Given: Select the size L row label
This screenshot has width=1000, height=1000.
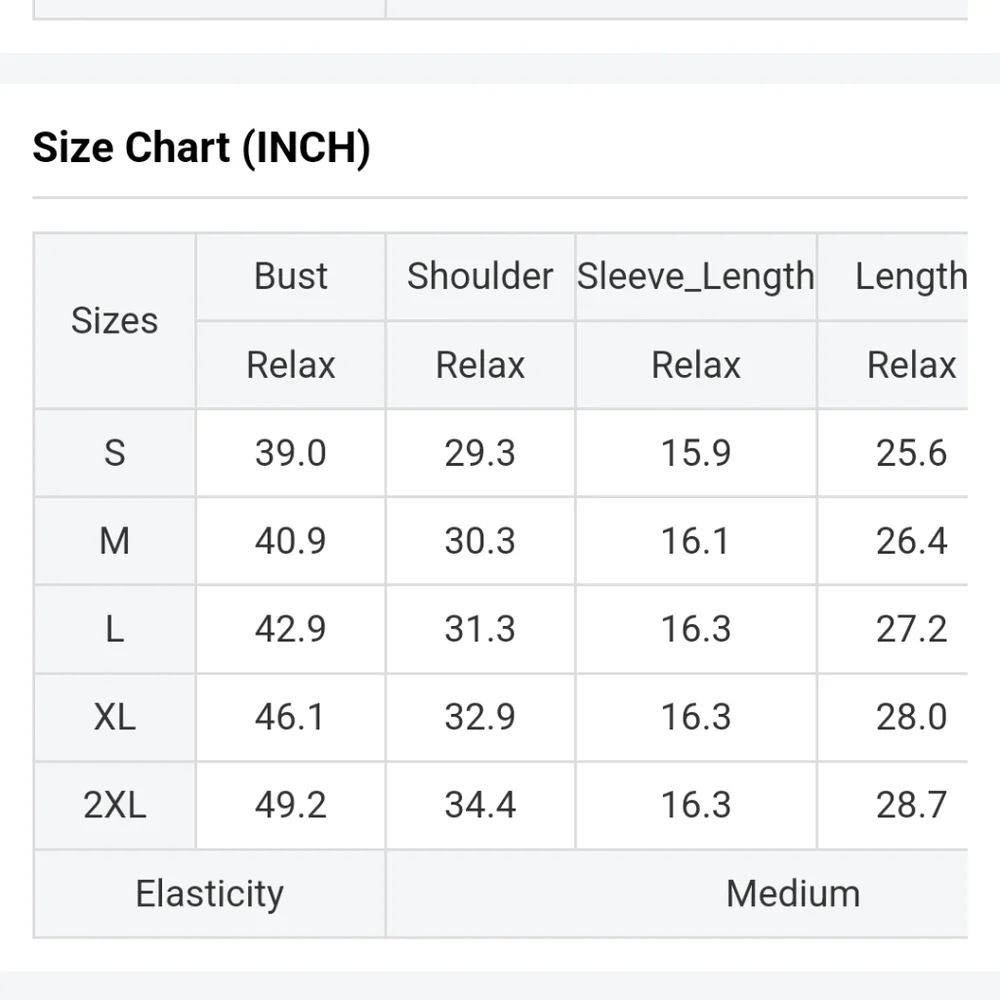Looking at the screenshot, I should click(114, 629).
